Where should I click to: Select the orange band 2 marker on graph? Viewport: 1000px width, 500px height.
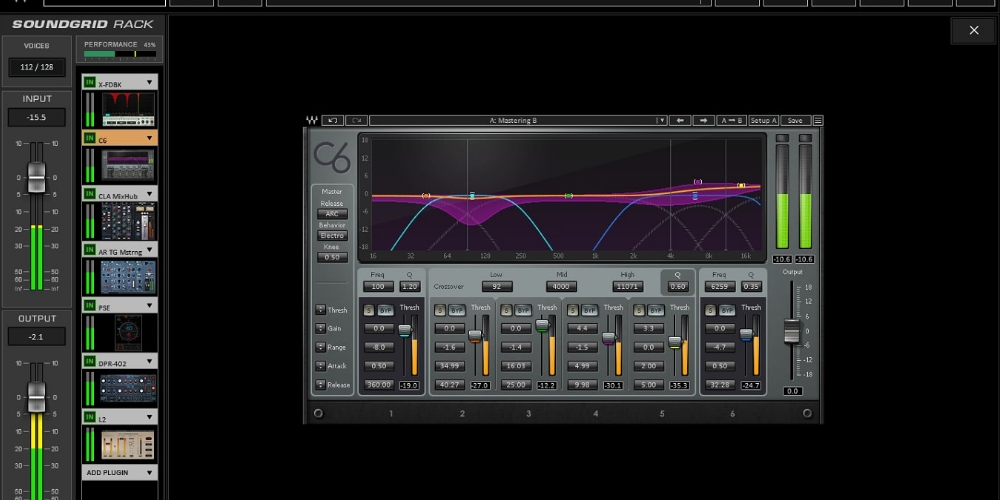(426, 196)
